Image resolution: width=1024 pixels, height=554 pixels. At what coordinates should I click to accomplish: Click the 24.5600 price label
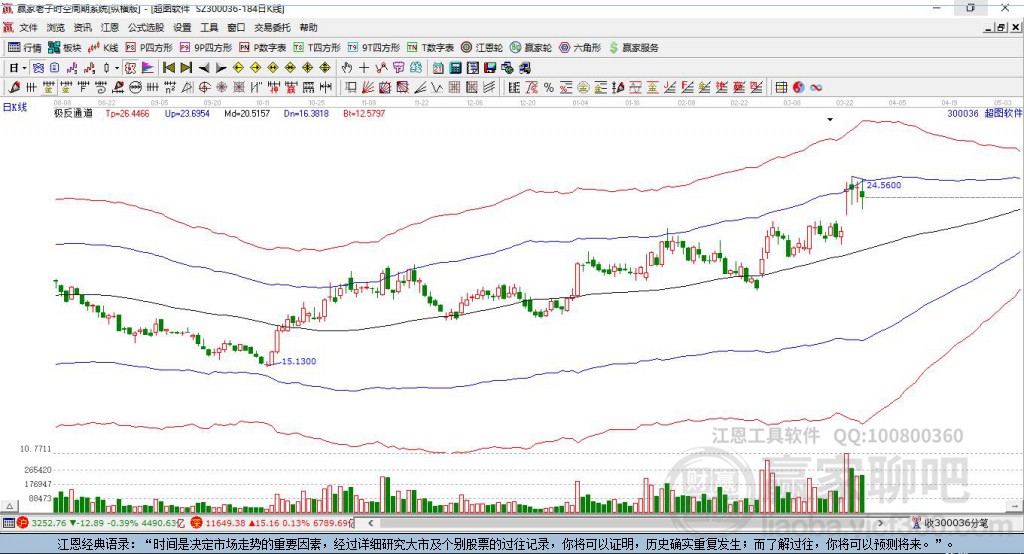coord(884,185)
